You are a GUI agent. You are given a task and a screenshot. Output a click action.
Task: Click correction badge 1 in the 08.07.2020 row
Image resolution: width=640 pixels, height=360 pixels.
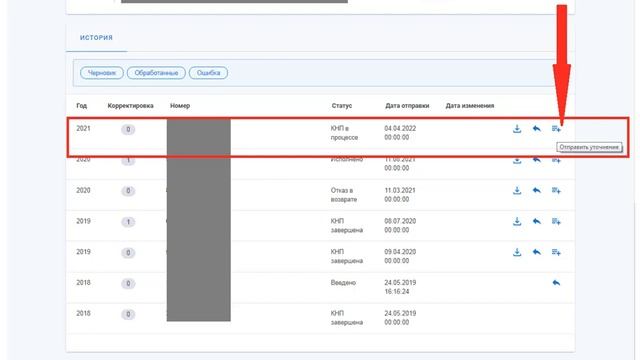coord(128,222)
